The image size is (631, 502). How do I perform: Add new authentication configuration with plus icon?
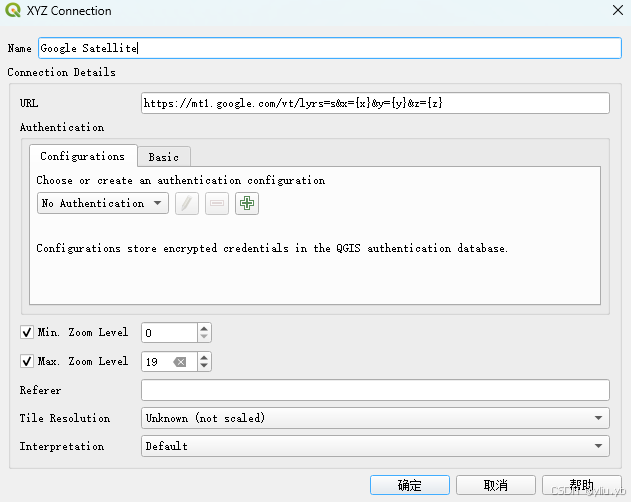click(x=247, y=203)
